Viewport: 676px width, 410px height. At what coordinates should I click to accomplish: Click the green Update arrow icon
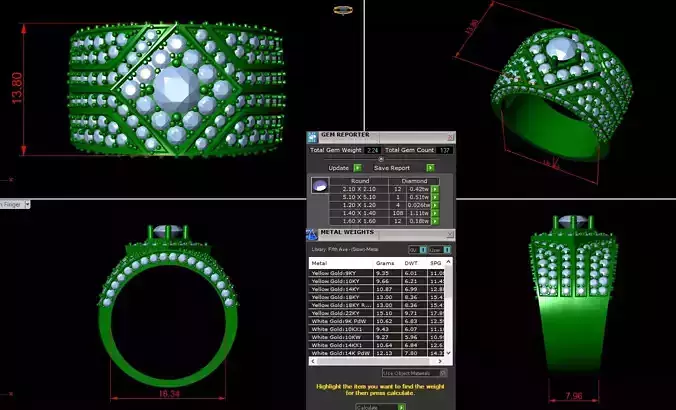[x=357, y=168]
